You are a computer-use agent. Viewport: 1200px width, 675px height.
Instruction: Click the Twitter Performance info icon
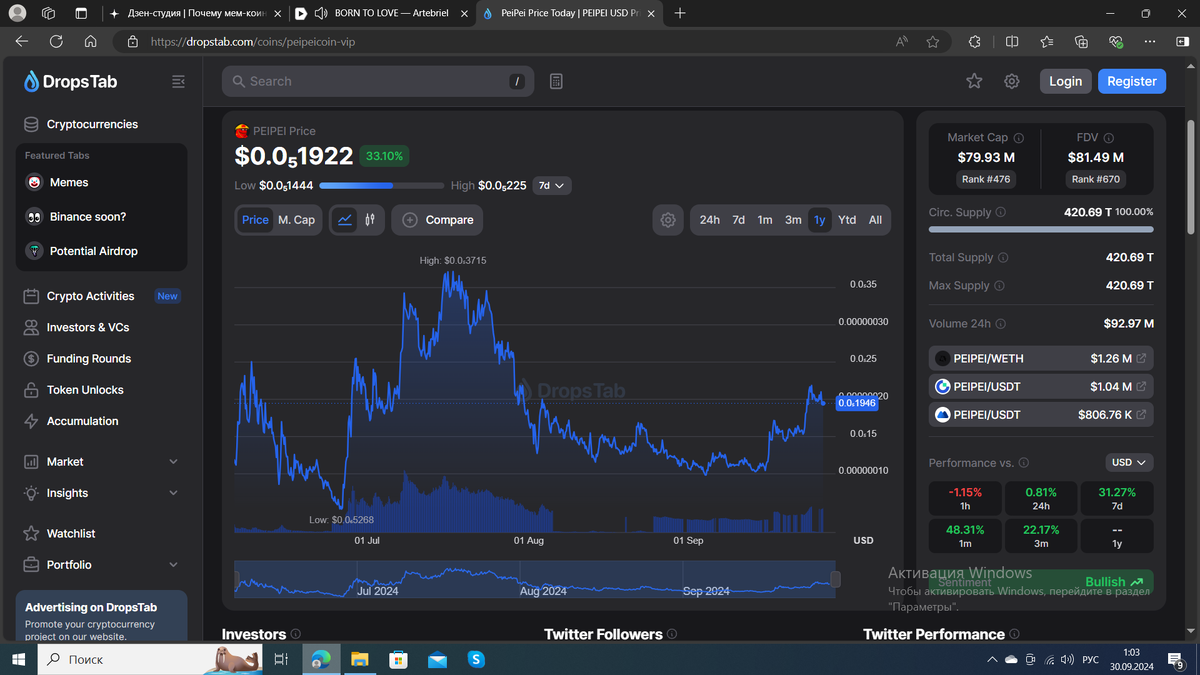click(x=1014, y=634)
